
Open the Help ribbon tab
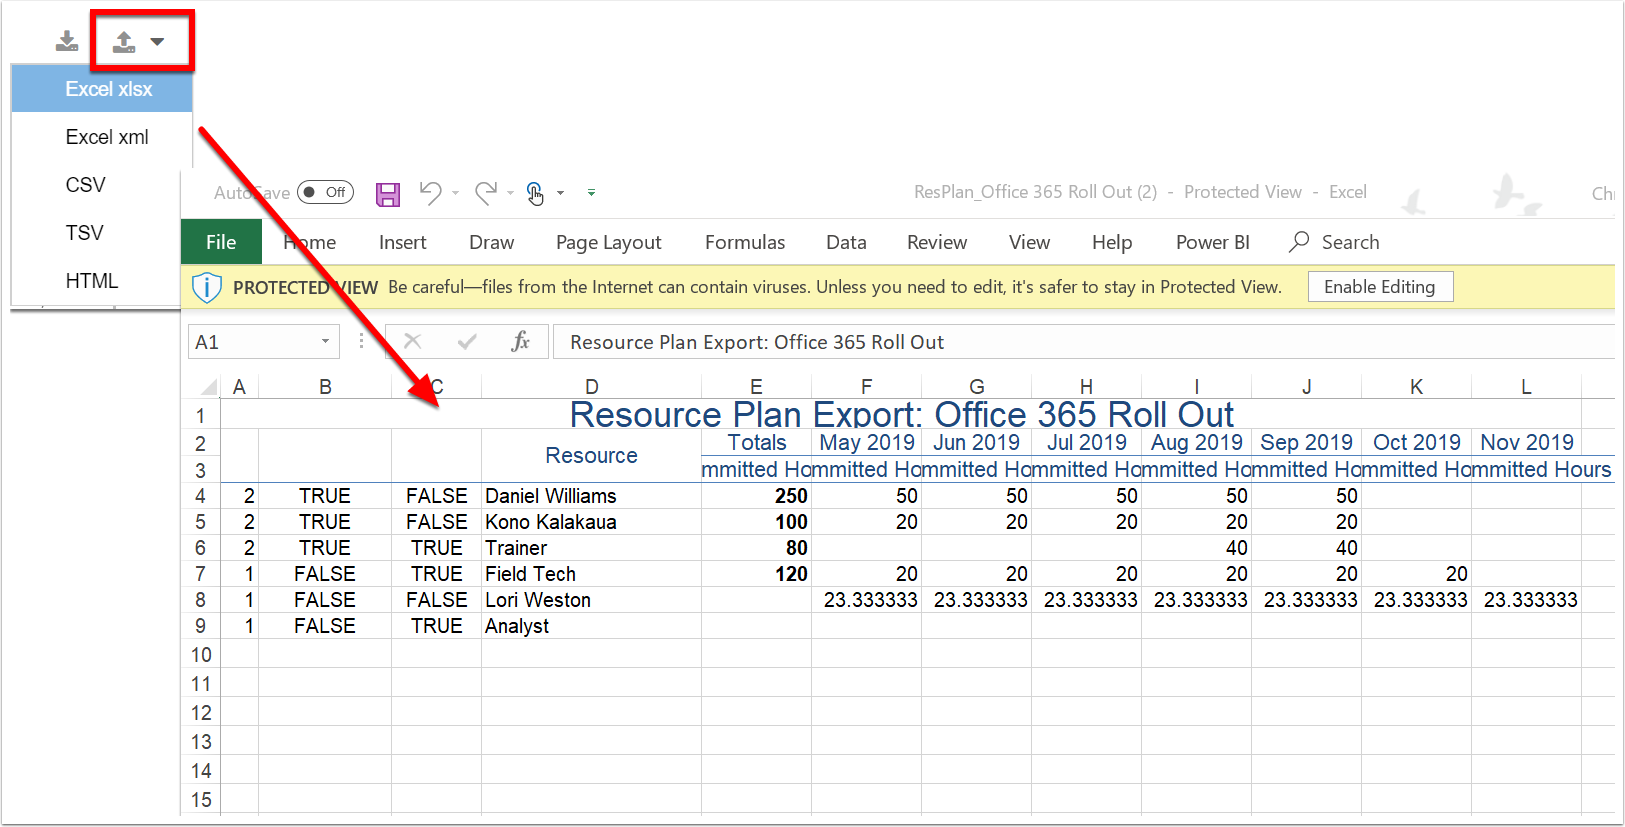1112,242
